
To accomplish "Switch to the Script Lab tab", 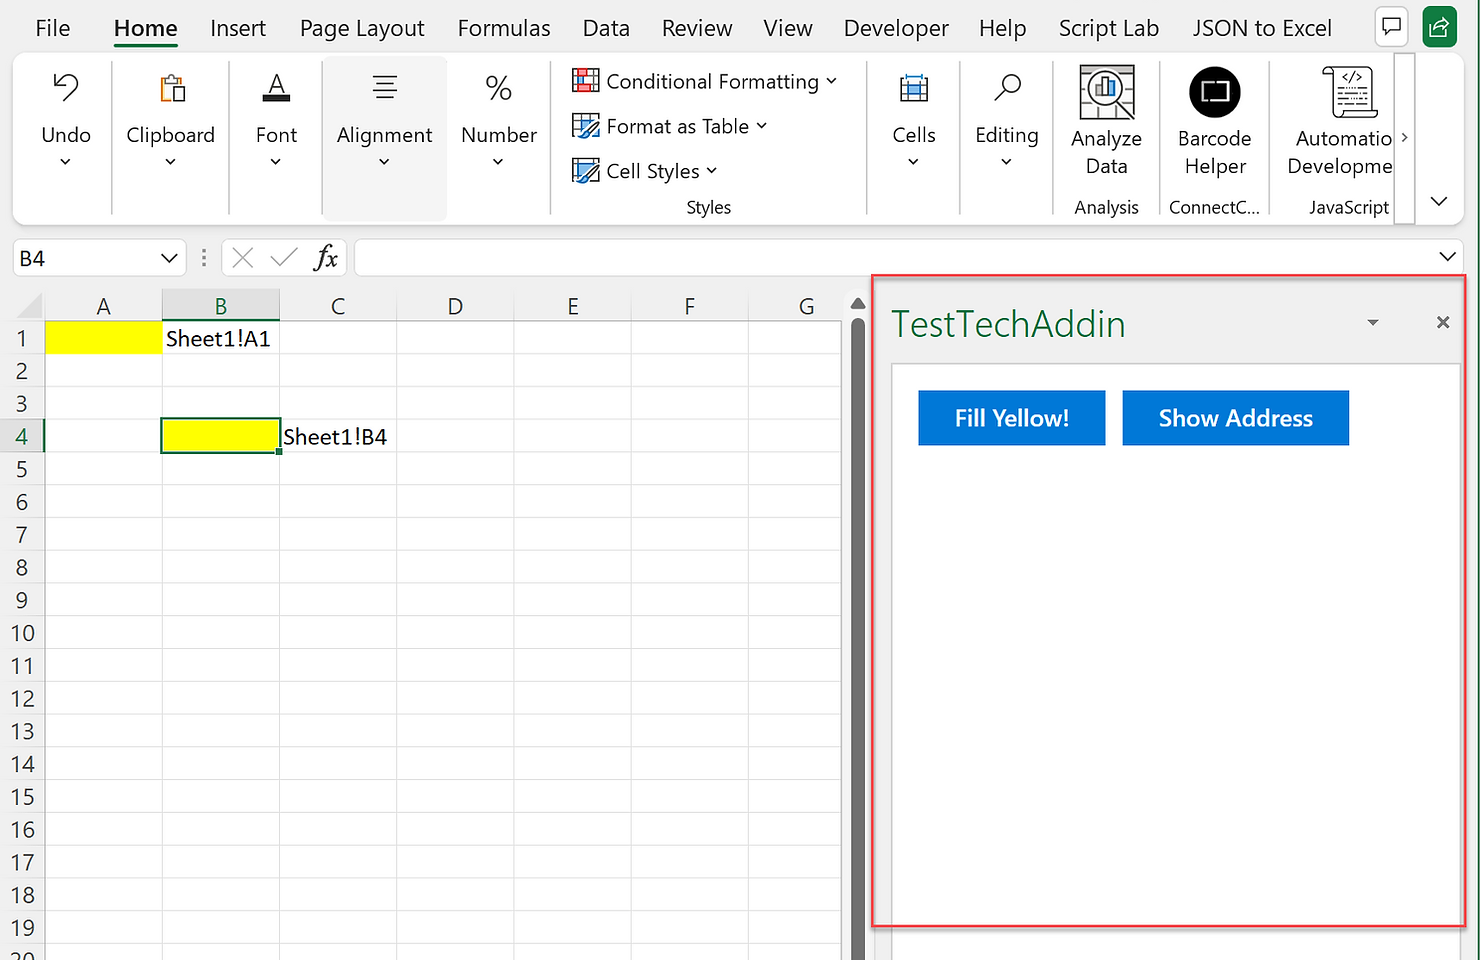I will click(x=1109, y=28).
